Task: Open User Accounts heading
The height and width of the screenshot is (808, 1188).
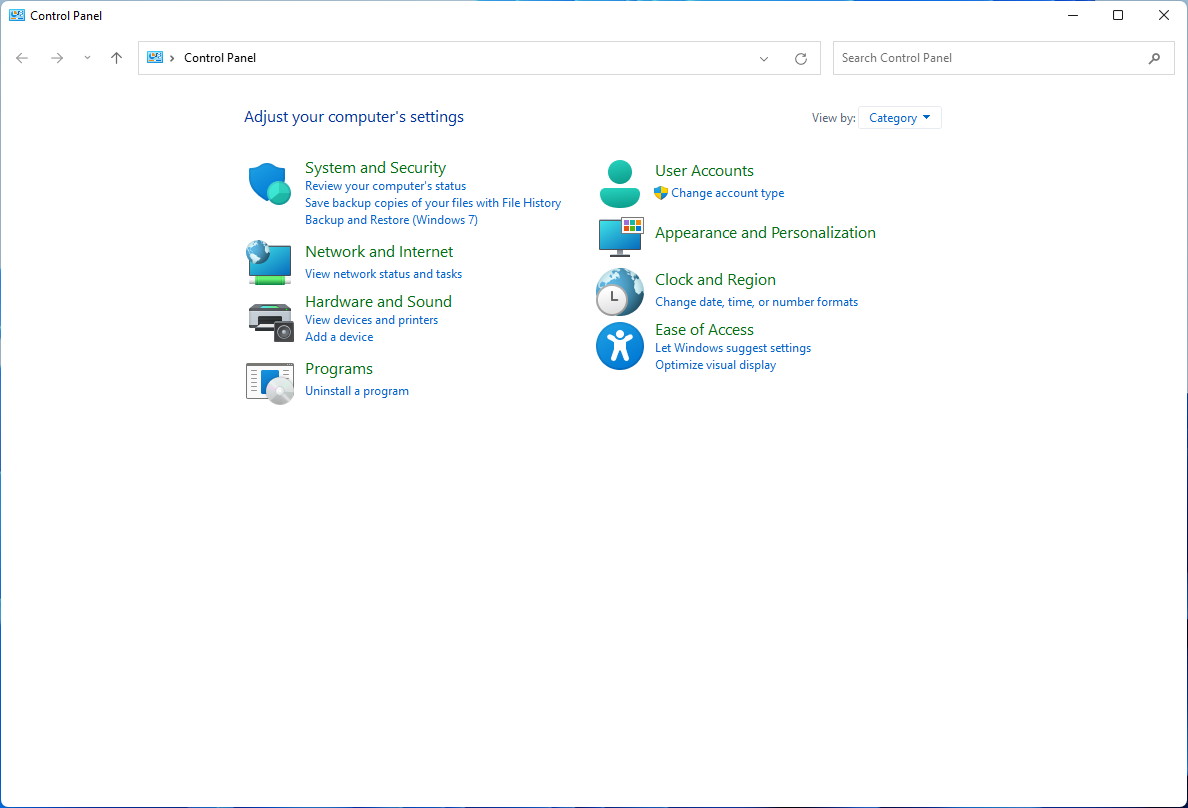Action: (704, 171)
